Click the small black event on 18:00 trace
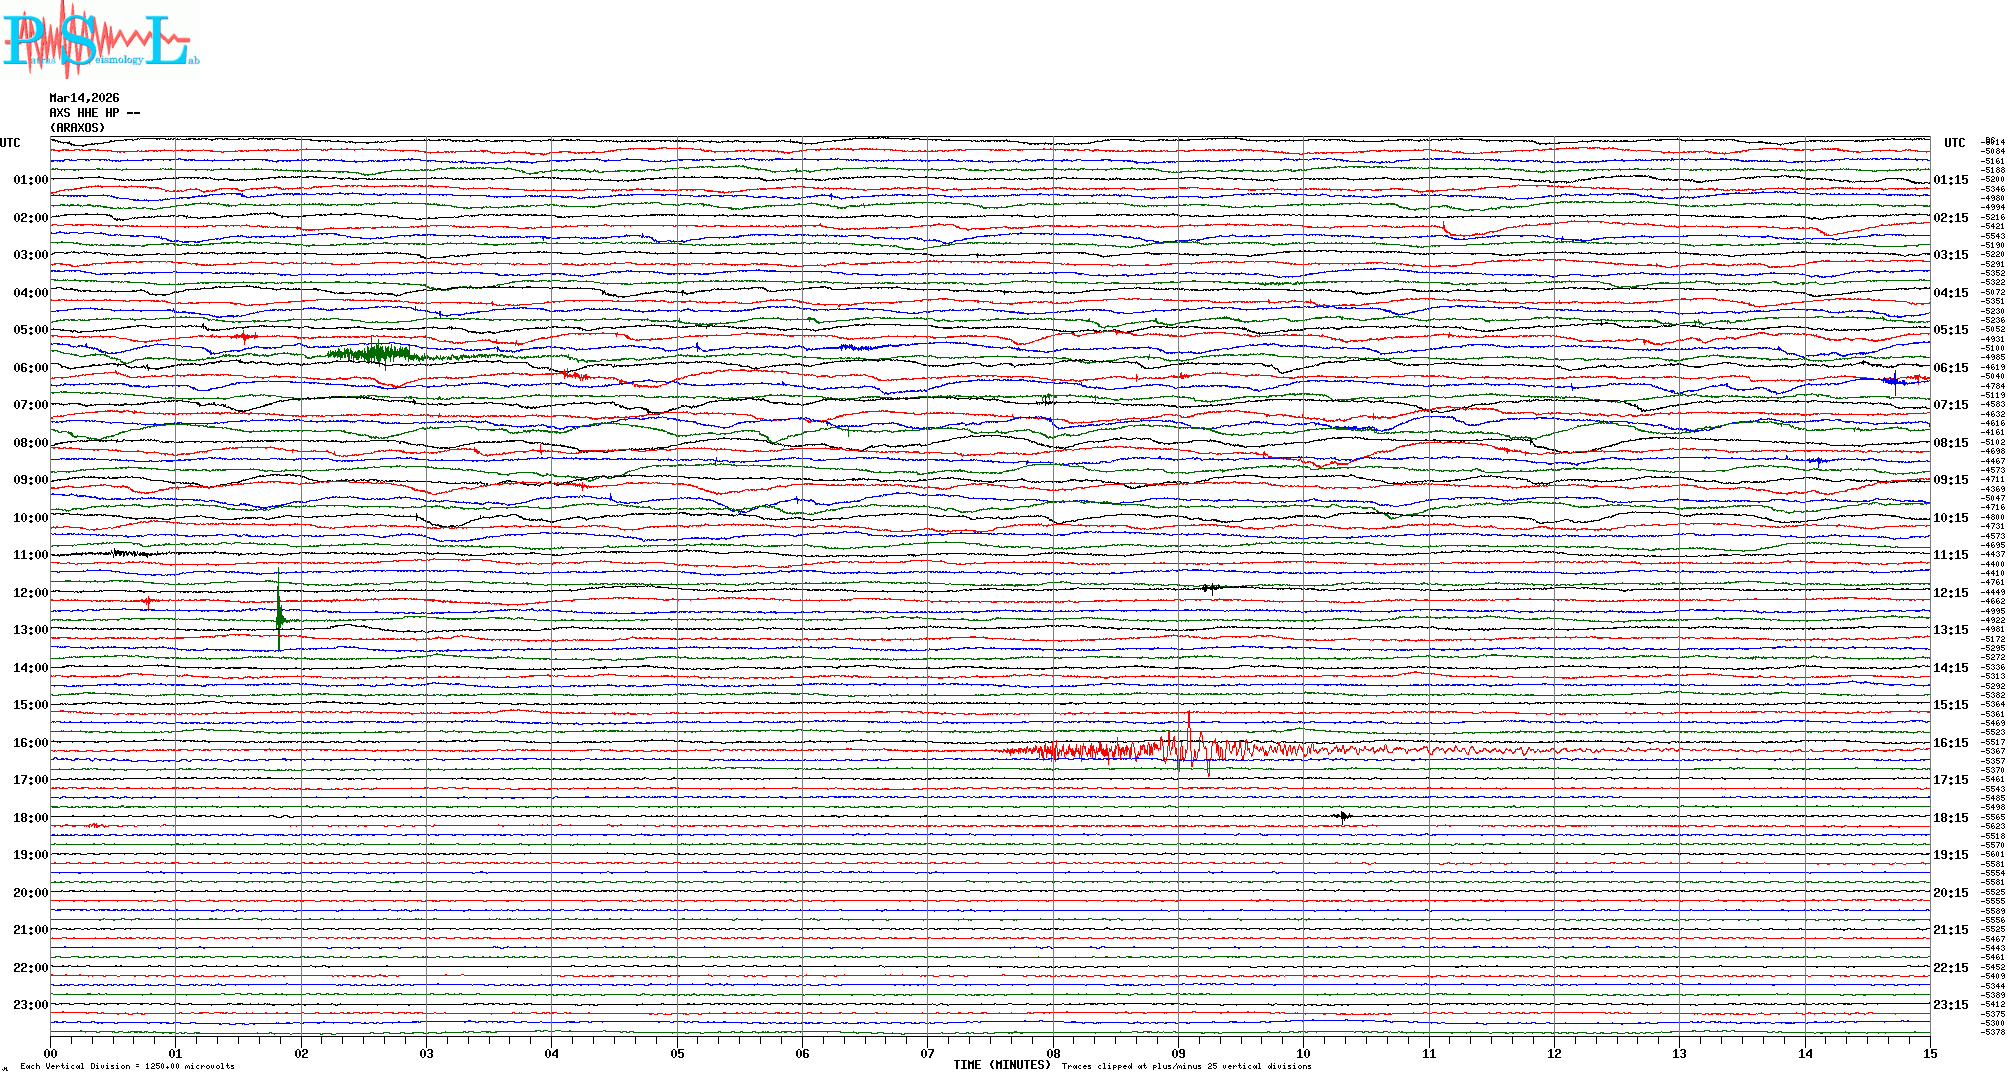The width and height of the screenshot is (2010, 1080). point(1344,817)
